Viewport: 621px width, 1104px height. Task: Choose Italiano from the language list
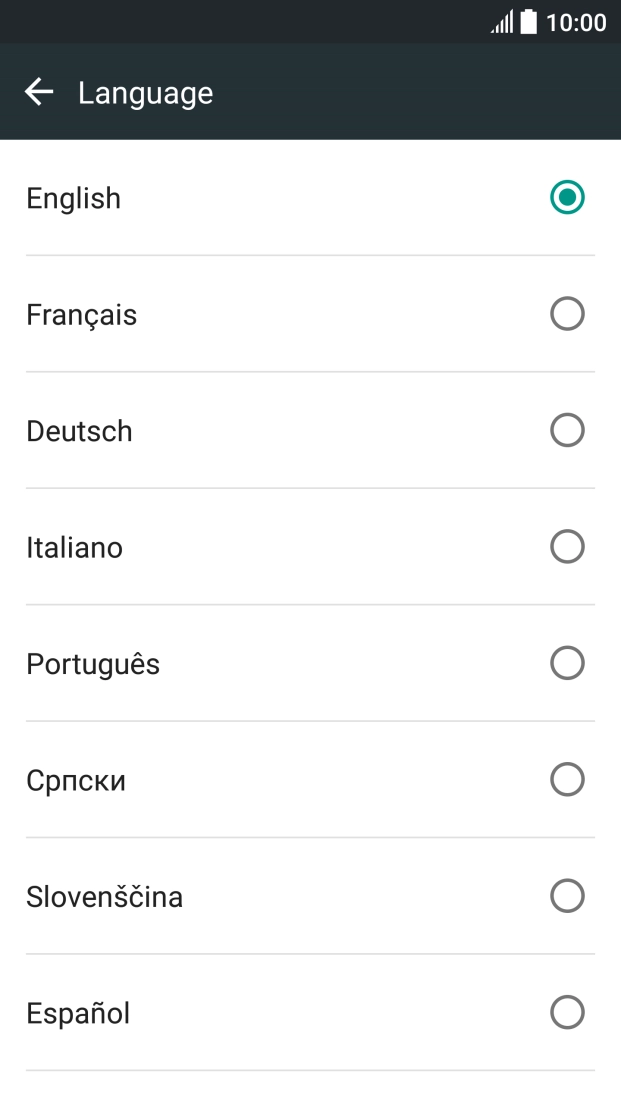pos(74,546)
